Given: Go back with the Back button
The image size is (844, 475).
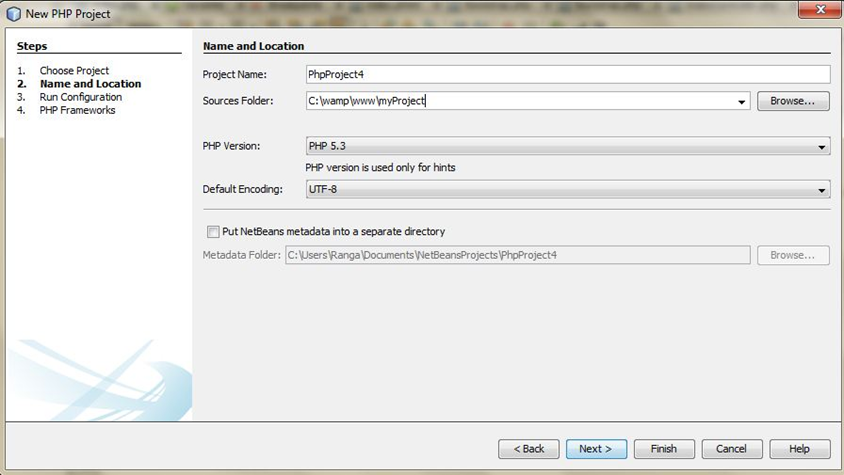Looking at the screenshot, I should [529, 449].
